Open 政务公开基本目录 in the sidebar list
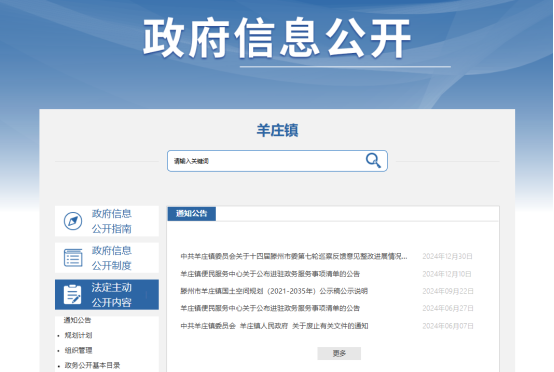The height and width of the screenshot is (372, 554). click(x=92, y=365)
